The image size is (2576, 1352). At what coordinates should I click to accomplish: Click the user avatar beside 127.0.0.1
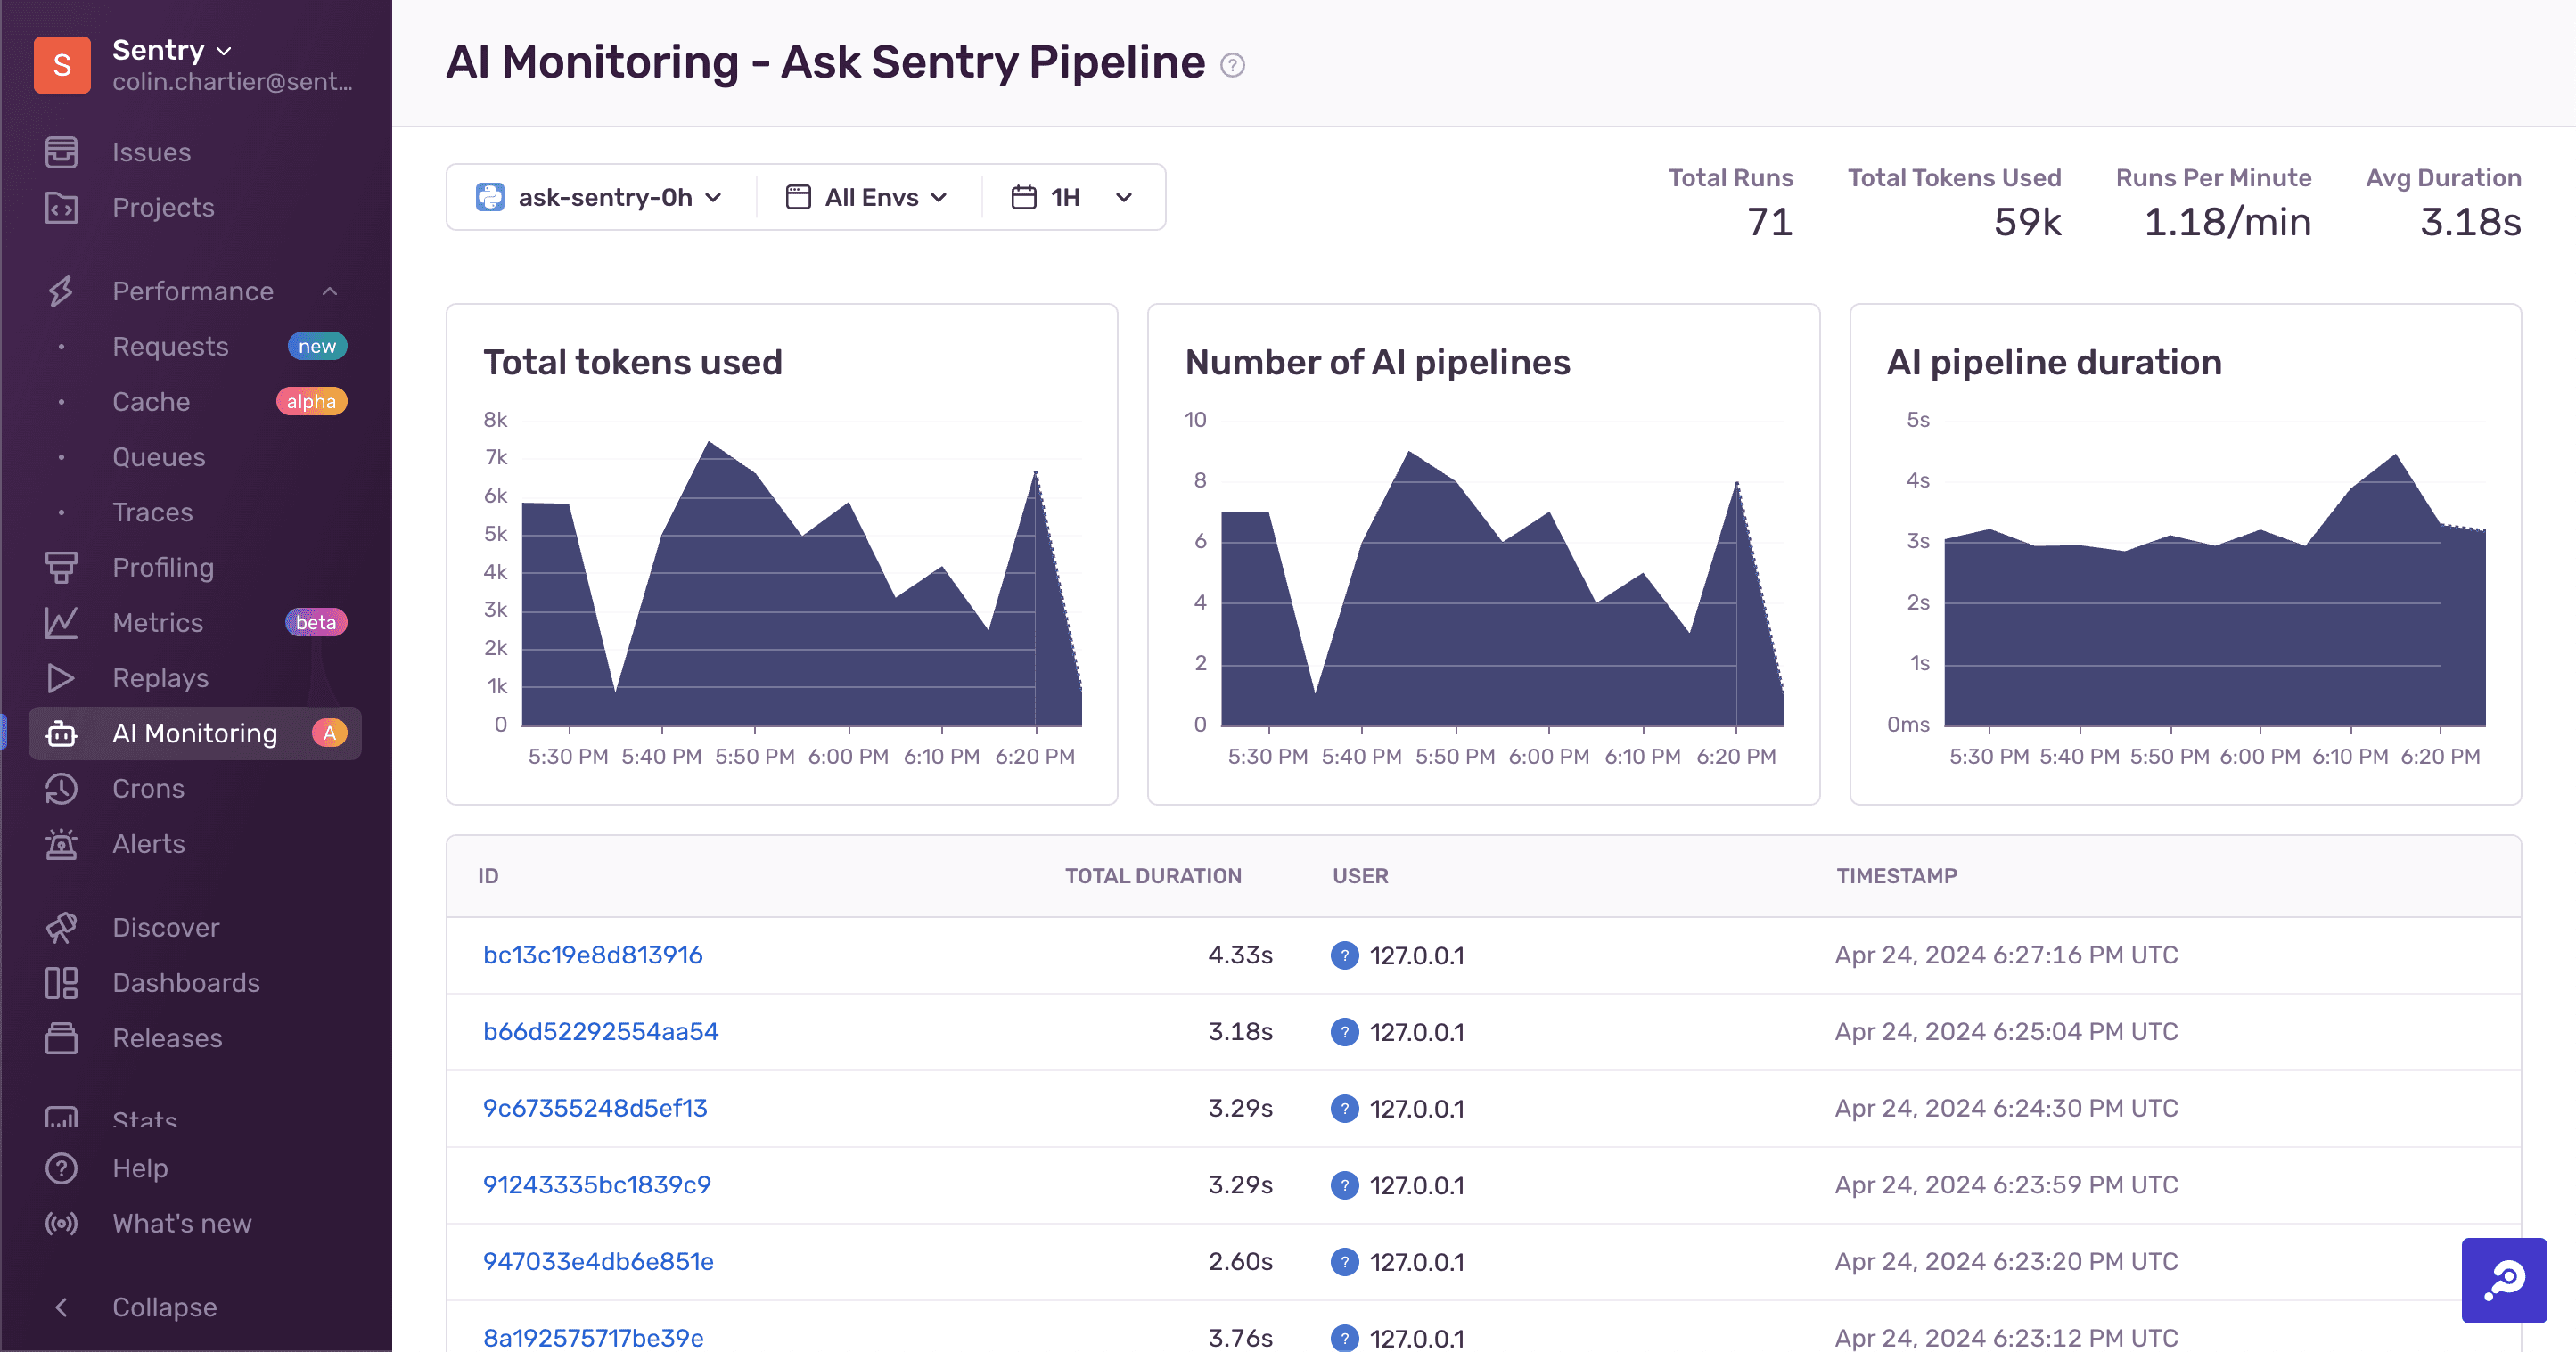click(x=1343, y=955)
